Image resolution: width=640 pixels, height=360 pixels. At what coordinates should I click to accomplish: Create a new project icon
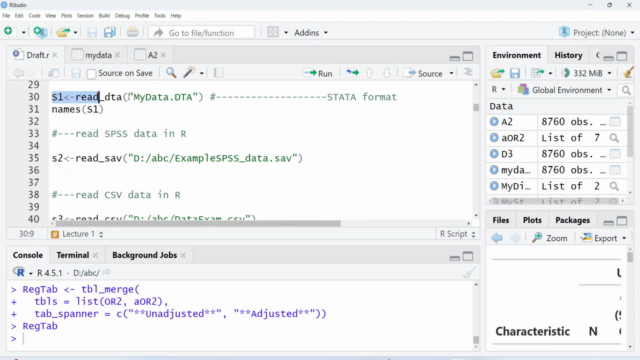coord(40,32)
